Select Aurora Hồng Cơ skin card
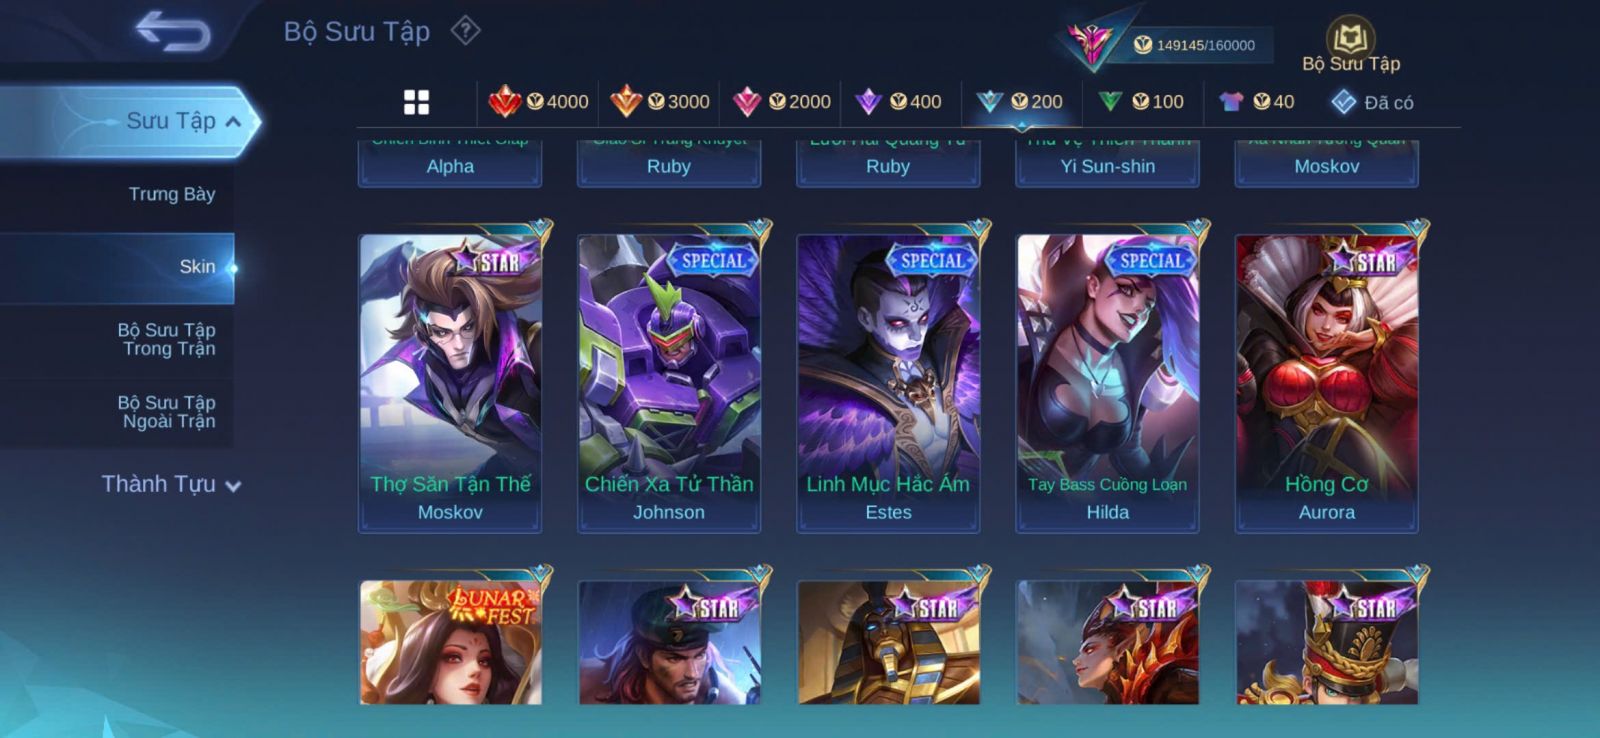 coord(1327,383)
